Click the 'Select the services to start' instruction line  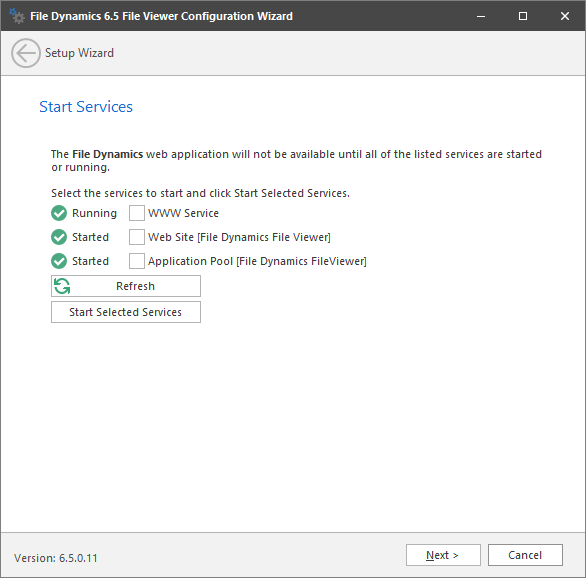pos(200,193)
